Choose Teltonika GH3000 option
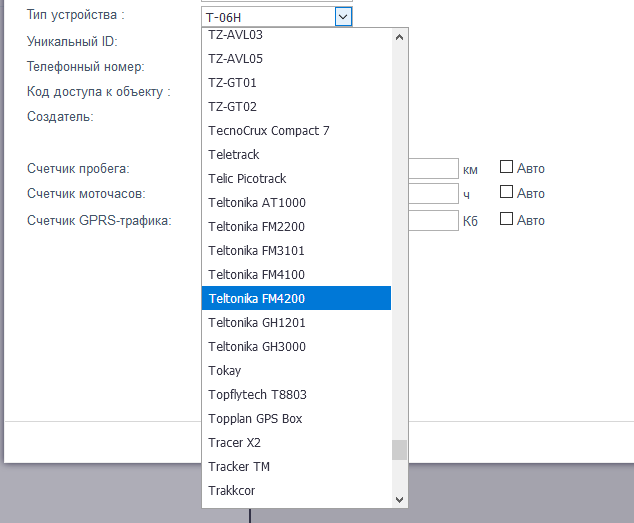The width and height of the screenshot is (634, 523). pyautogui.click(x=256, y=346)
